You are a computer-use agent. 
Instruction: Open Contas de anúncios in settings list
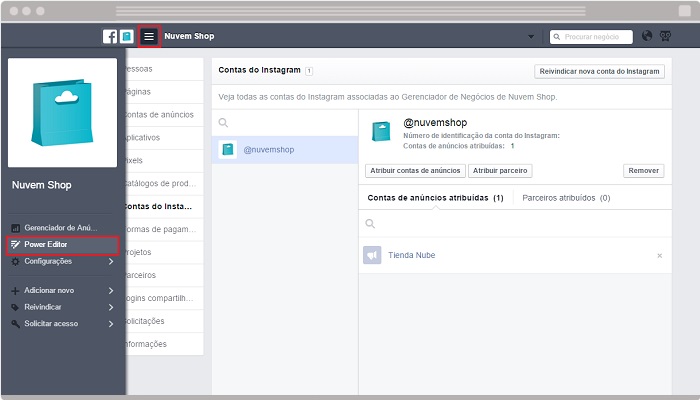tap(164, 115)
